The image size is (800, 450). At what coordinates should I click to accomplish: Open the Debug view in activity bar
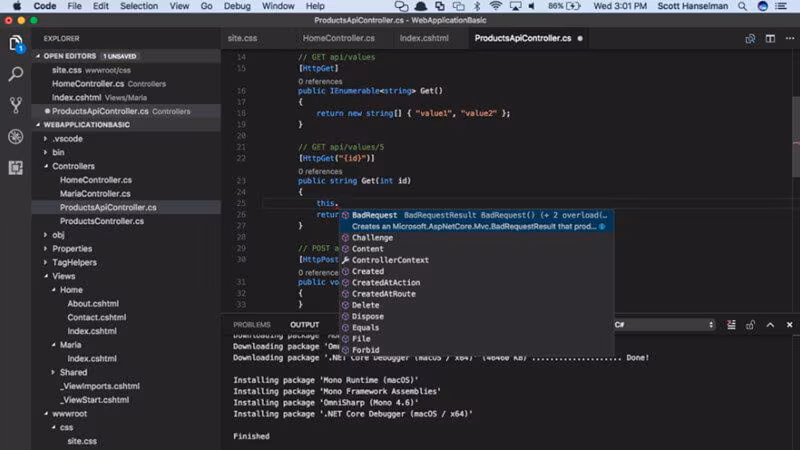[16, 136]
